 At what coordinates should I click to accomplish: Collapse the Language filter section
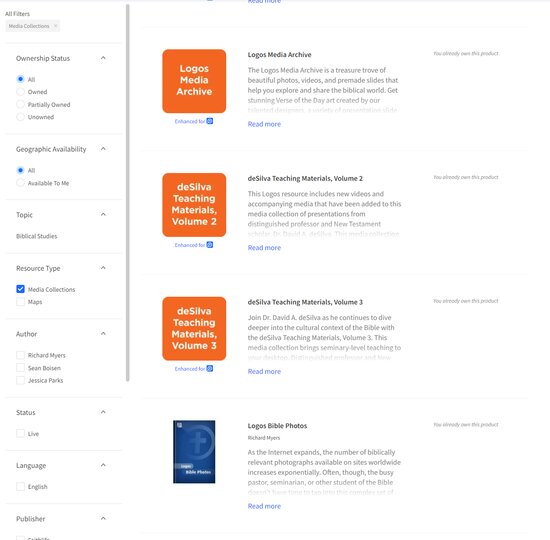[103, 465]
